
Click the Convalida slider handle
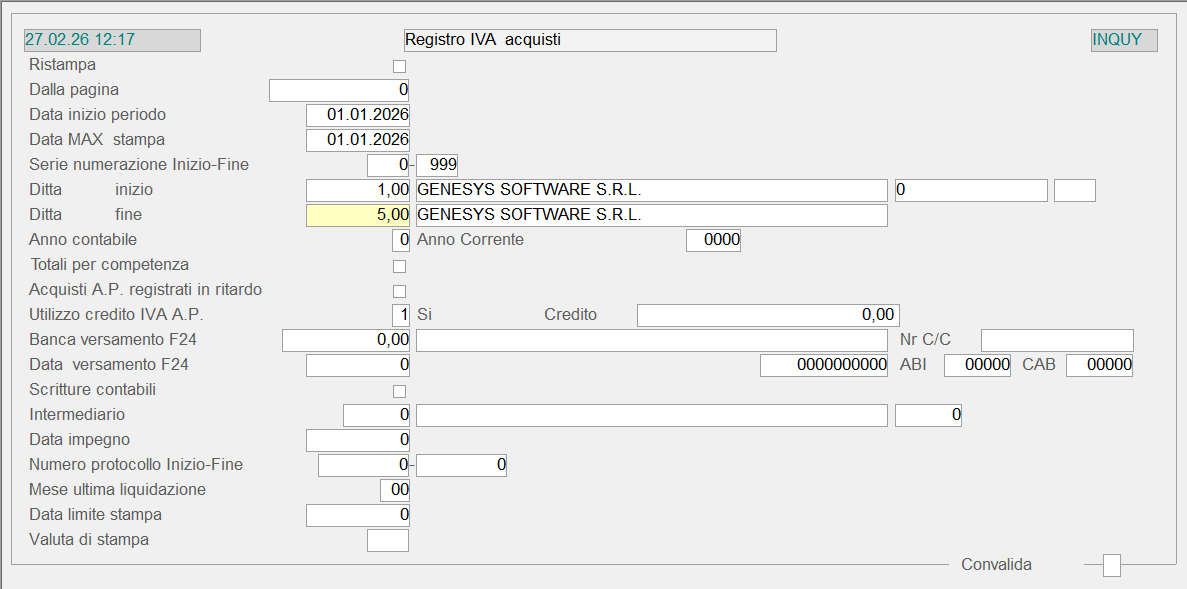point(1111,566)
